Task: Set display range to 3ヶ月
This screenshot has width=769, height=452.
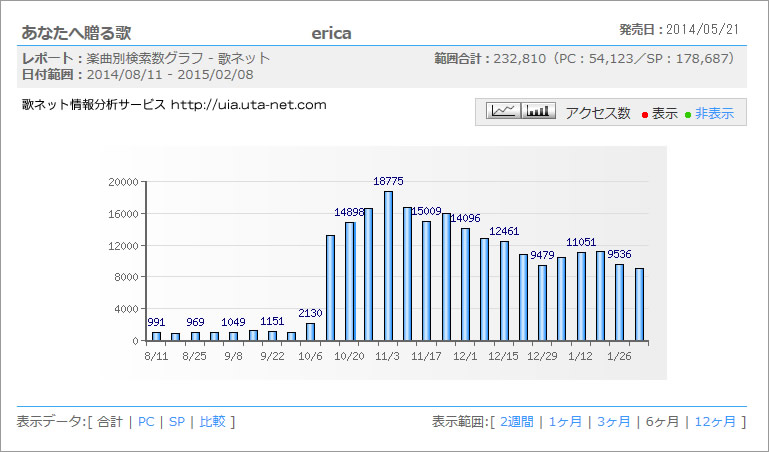Action: 614,422
